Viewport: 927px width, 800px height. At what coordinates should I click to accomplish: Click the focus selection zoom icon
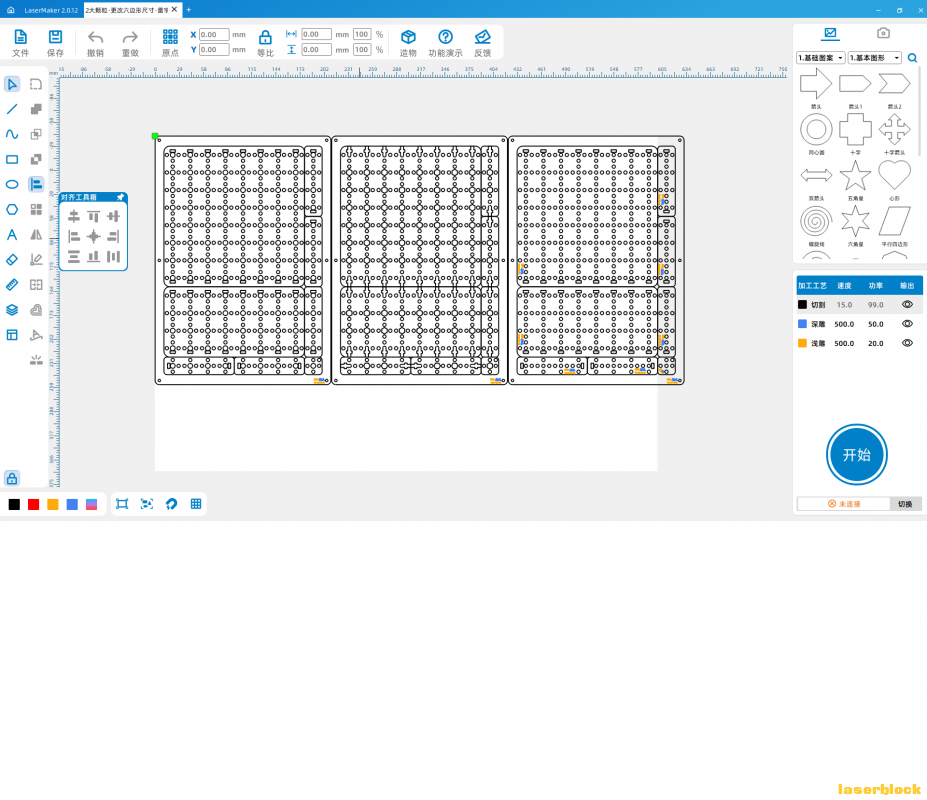[x=147, y=504]
